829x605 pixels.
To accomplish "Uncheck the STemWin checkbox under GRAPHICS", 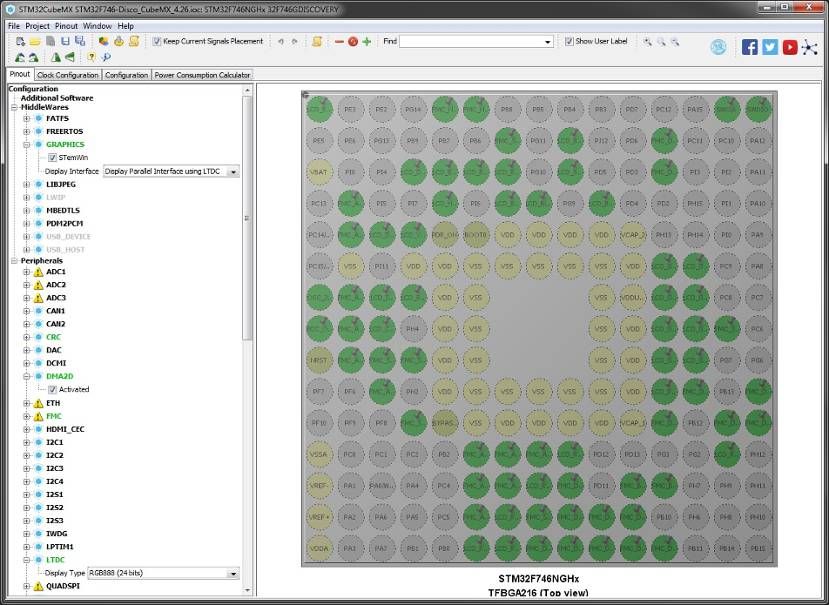I will tap(52, 158).
